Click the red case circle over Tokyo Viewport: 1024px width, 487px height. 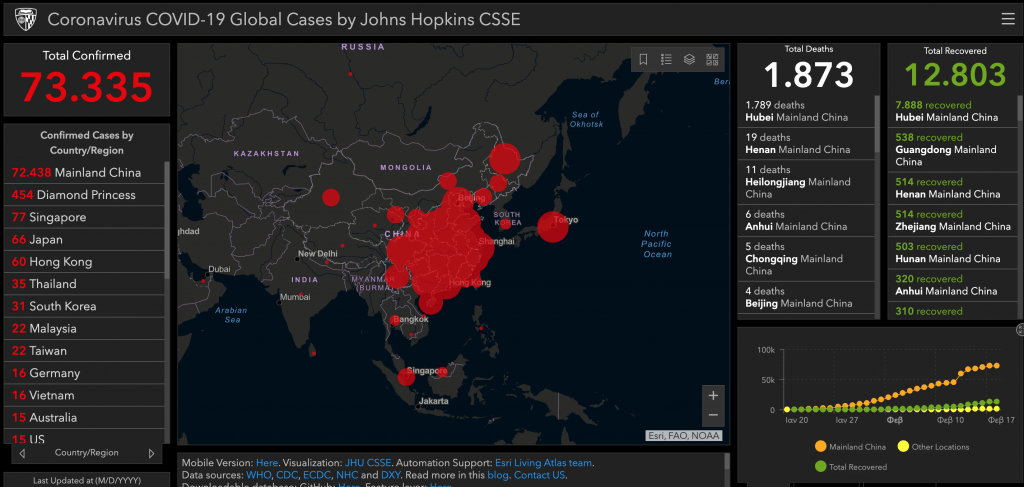pos(553,227)
